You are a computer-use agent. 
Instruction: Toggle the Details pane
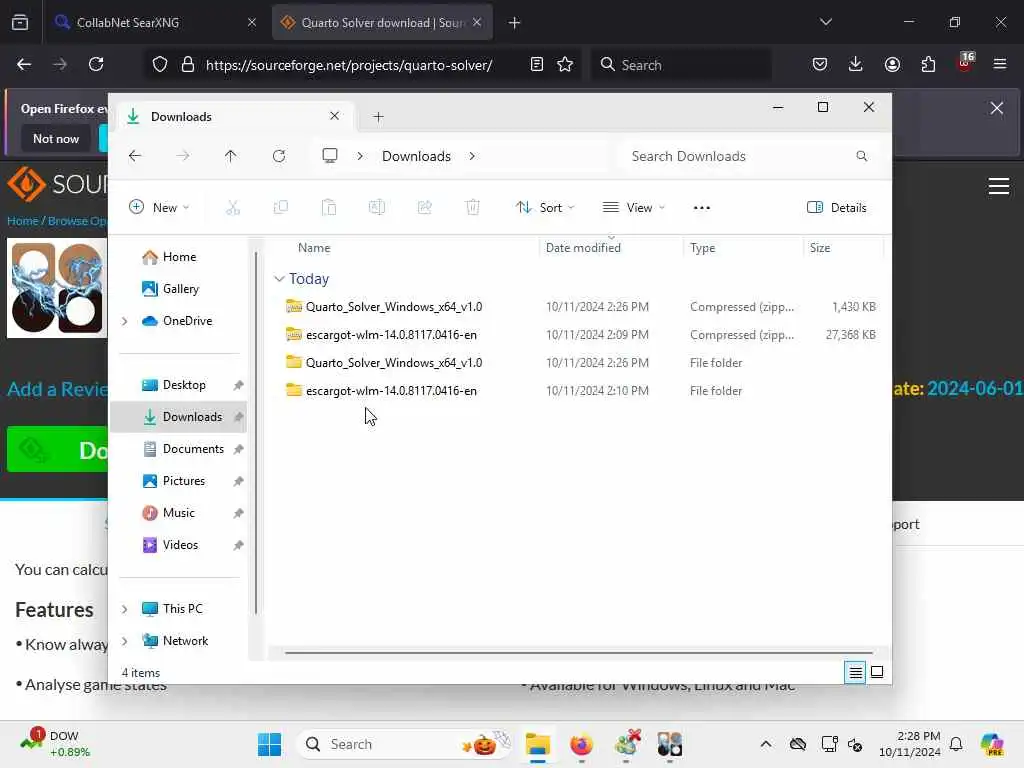(x=837, y=208)
